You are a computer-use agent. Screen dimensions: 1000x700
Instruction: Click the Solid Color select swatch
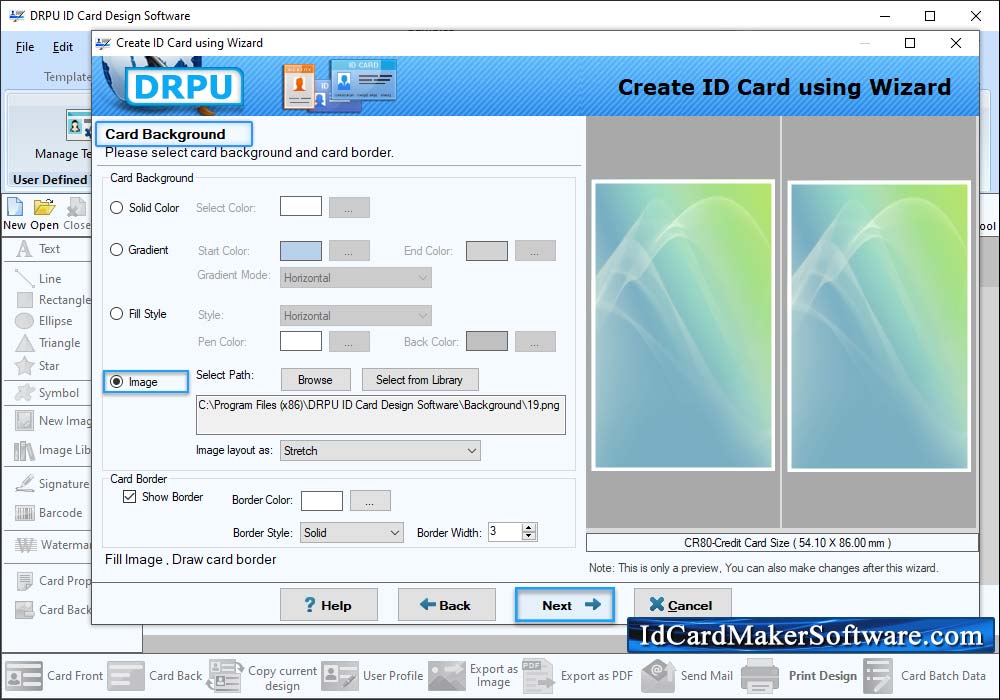click(300, 207)
